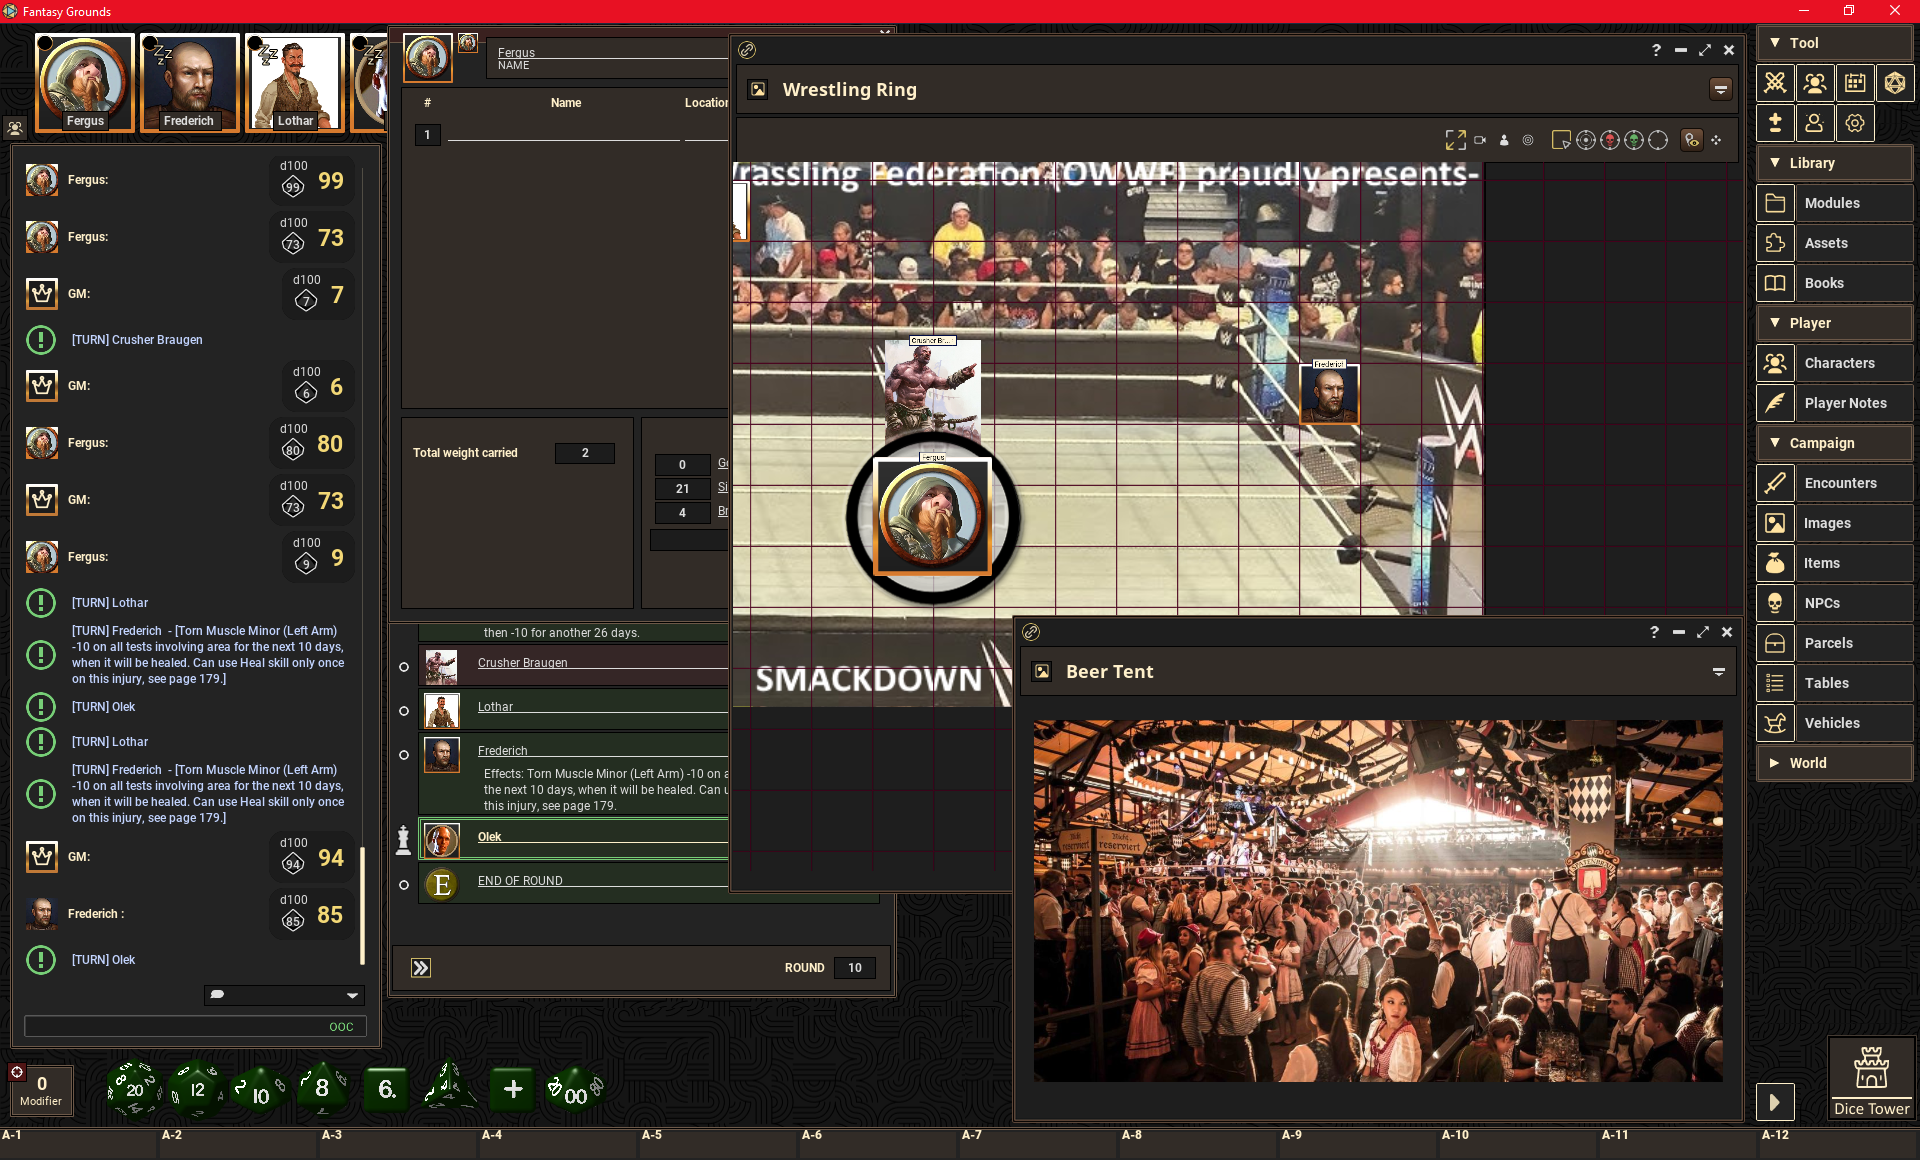The width and height of the screenshot is (1920, 1160).
Task: Click the green plus fudge die
Action: 513,1089
